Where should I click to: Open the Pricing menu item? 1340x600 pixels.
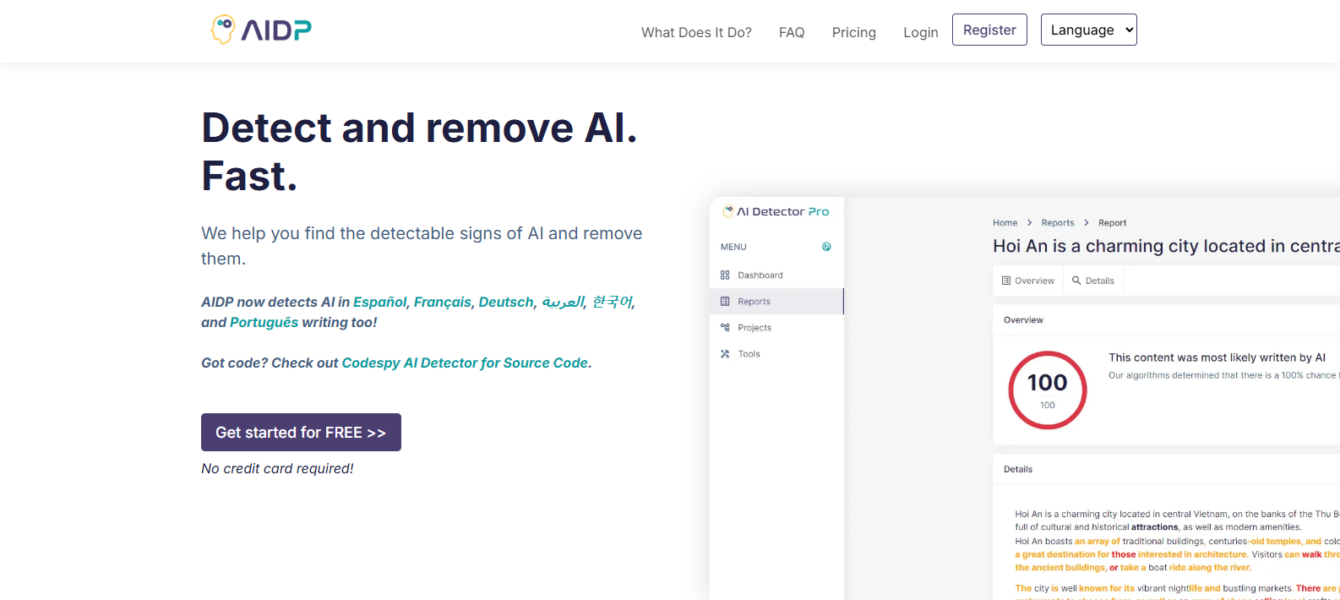coord(853,32)
